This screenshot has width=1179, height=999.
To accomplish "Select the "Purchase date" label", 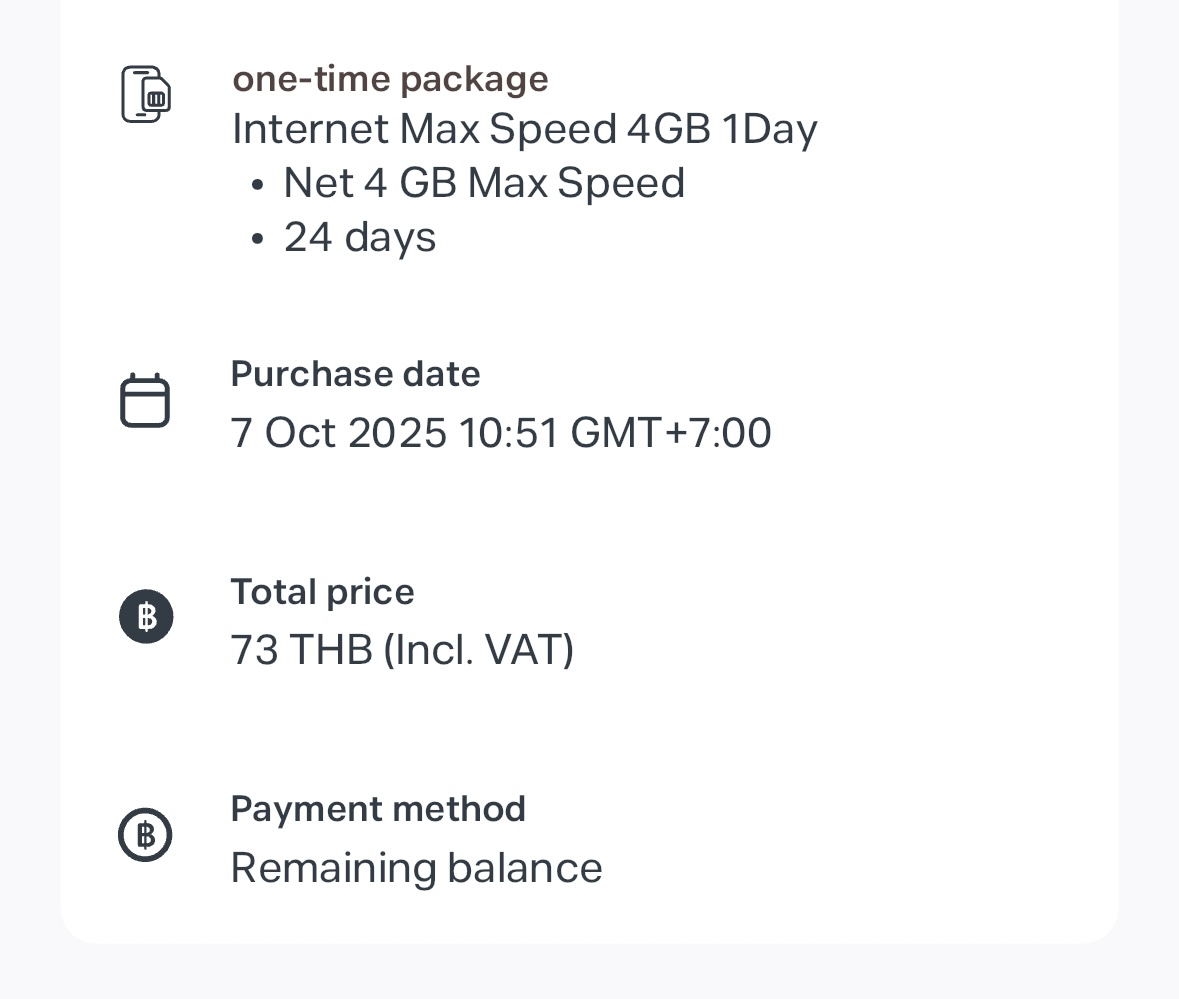I will coord(355,374).
